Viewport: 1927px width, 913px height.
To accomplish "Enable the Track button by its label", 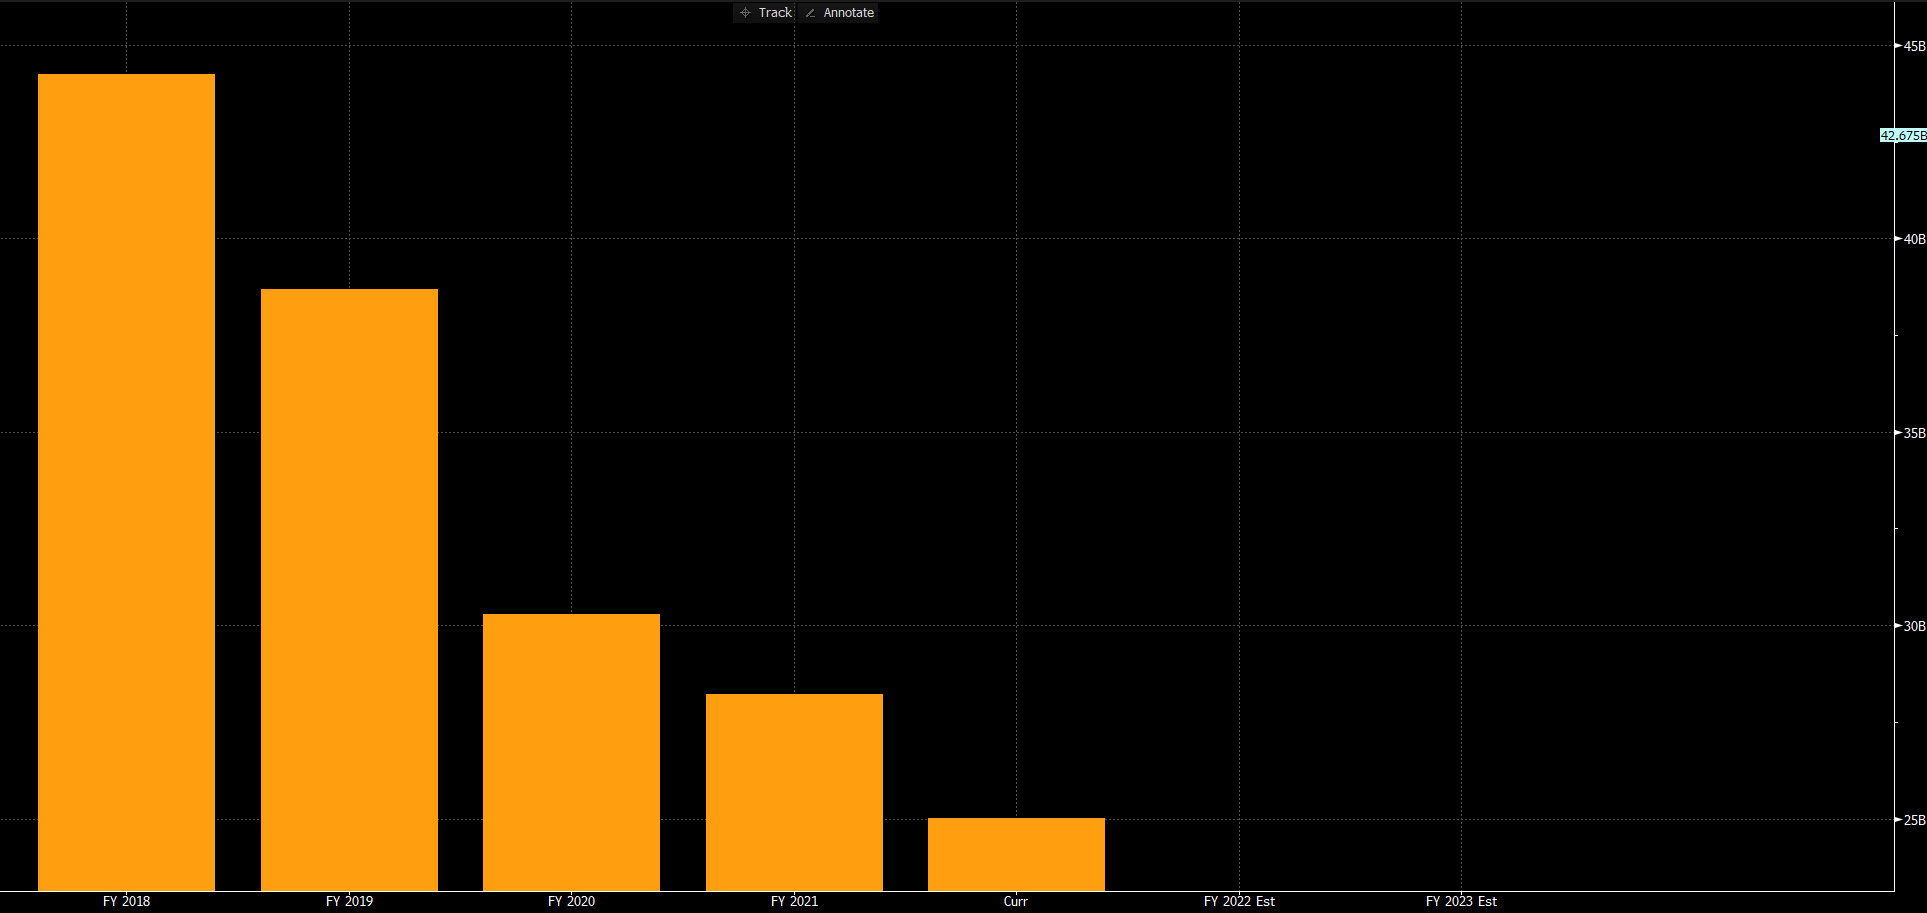I will [775, 13].
